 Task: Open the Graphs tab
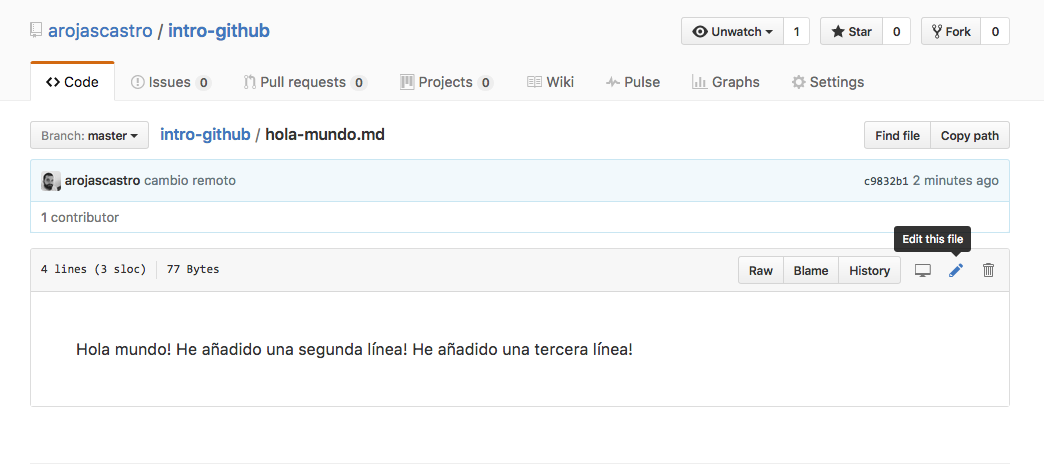click(x=725, y=82)
